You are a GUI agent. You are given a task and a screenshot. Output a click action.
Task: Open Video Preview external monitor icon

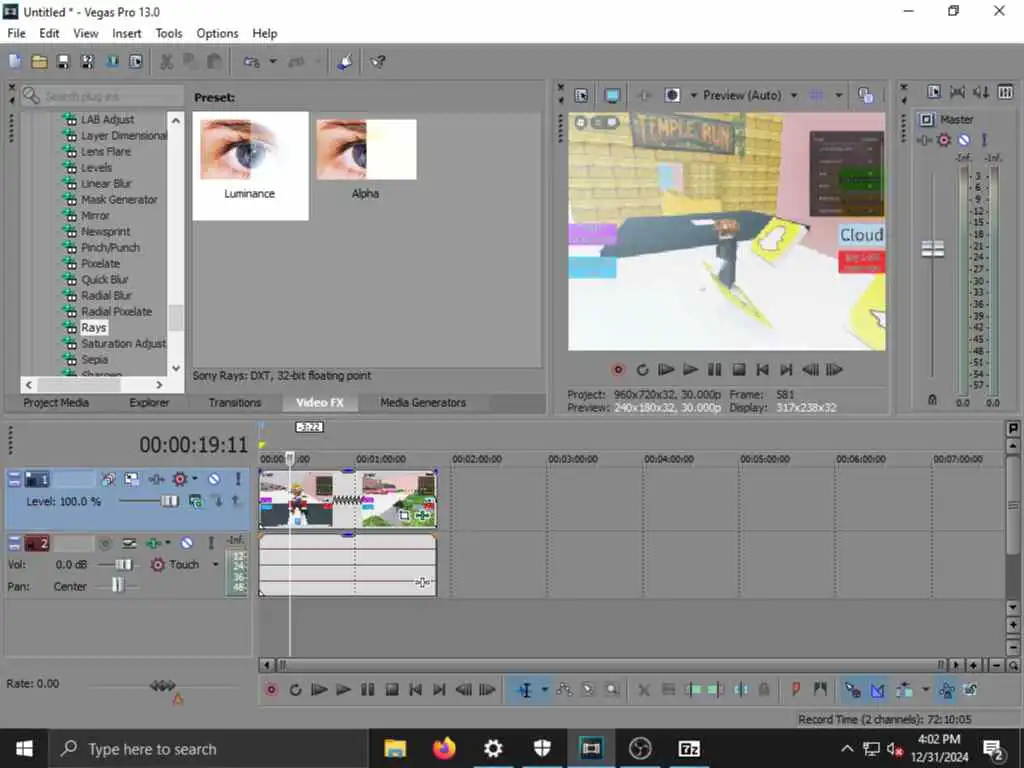pyautogui.click(x=612, y=95)
